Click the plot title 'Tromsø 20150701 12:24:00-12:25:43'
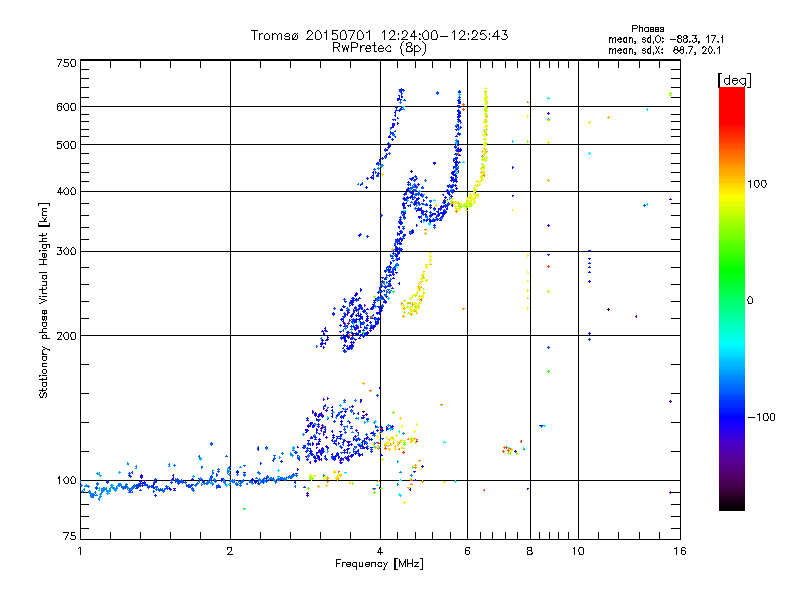The width and height of the screenshot is (800, 600). tap(379, 35)
